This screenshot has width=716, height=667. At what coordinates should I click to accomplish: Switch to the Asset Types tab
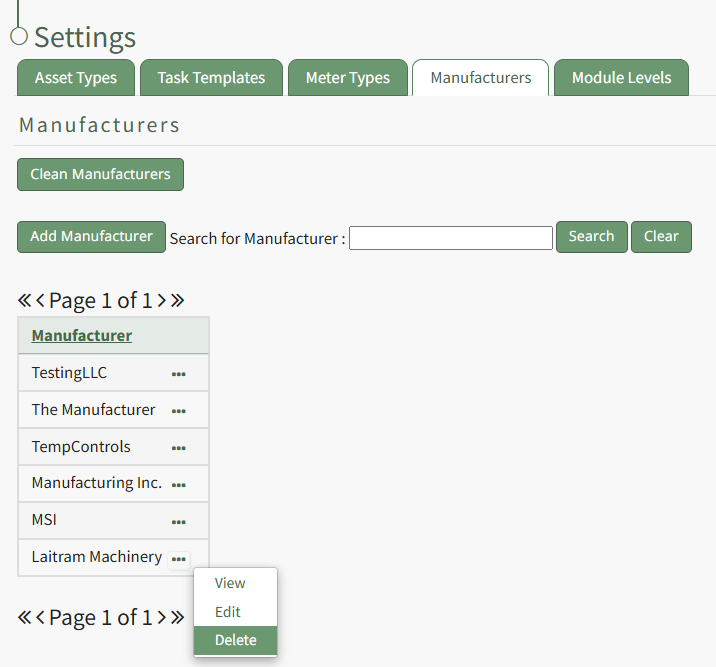click(76, 78)
